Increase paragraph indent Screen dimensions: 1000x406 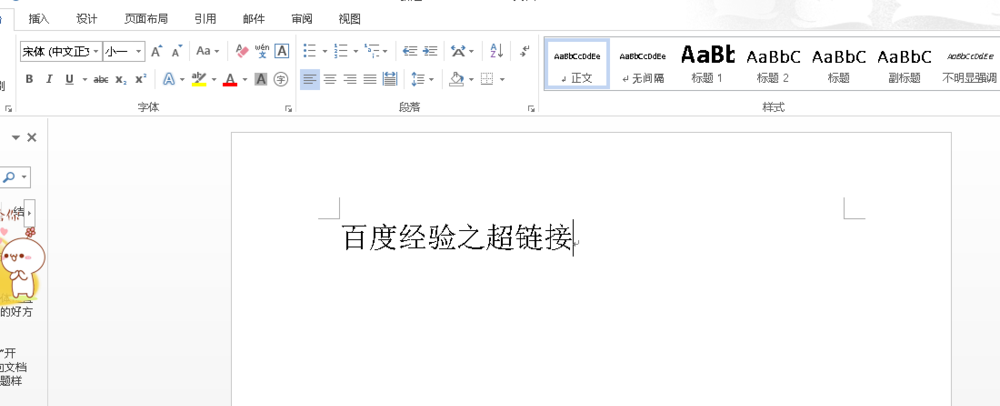[x=430, y=51]
